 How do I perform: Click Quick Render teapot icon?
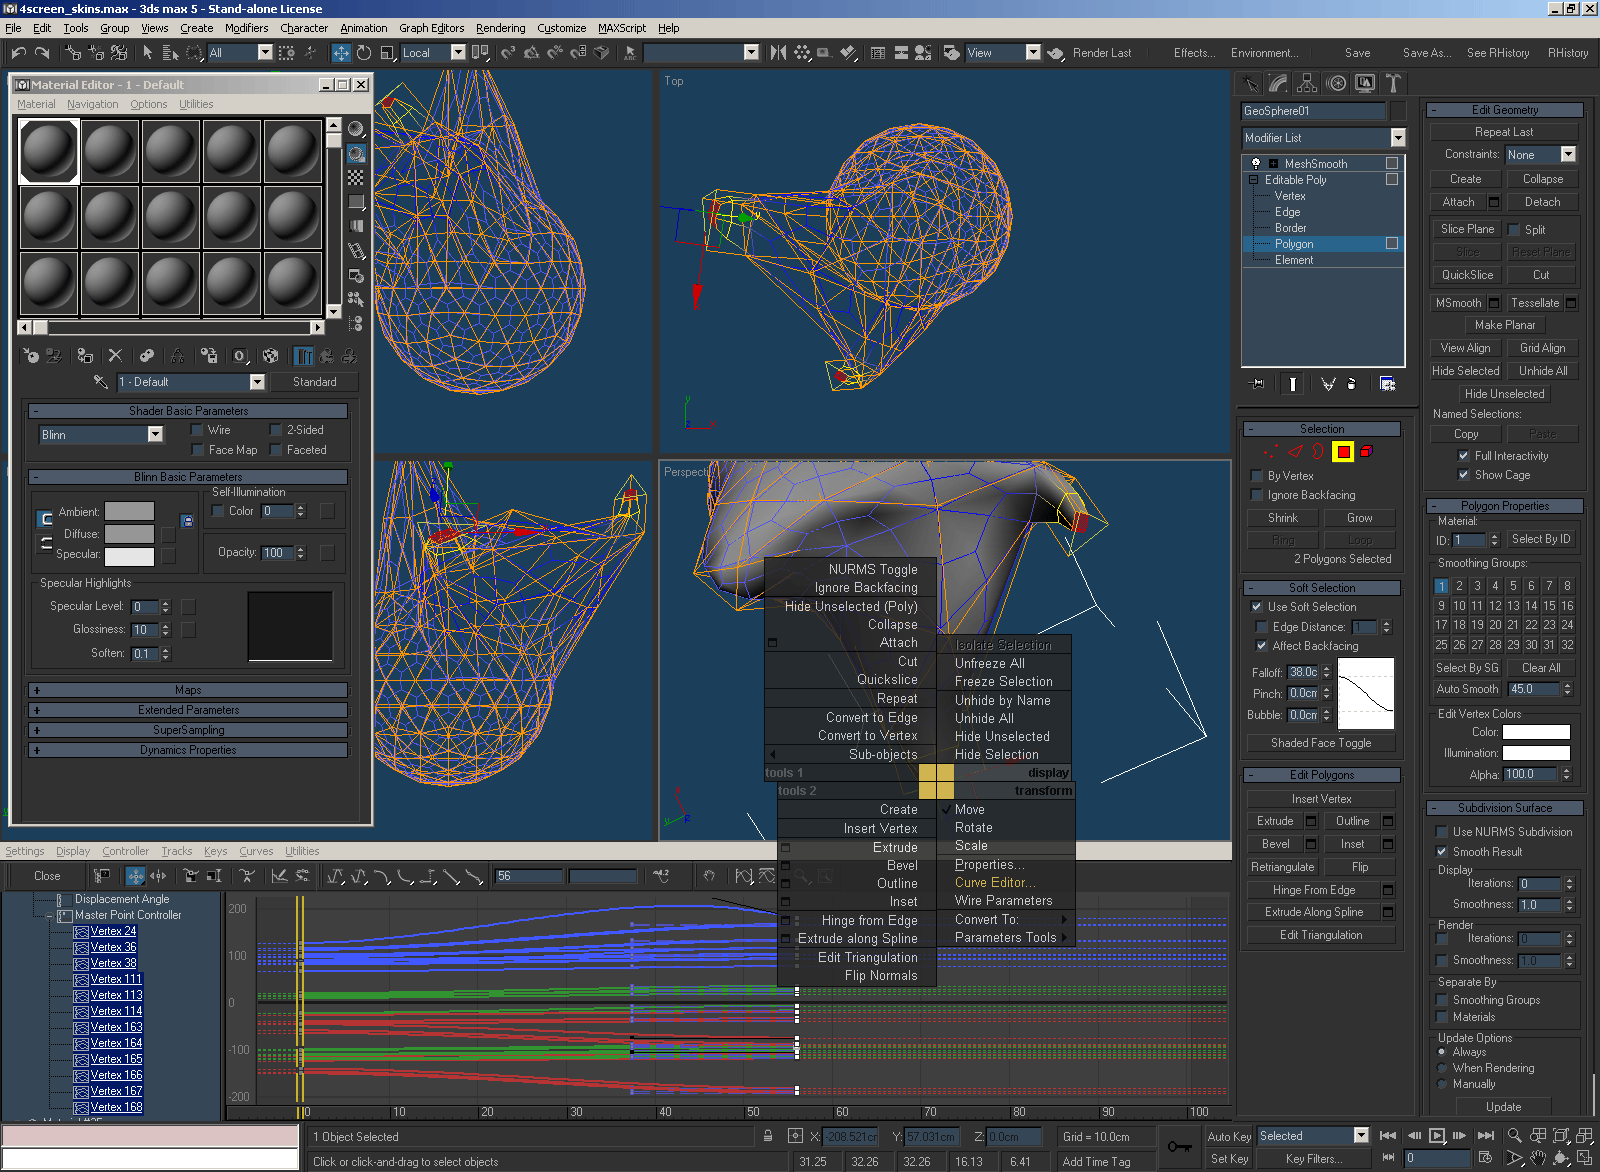(x=1056, y=52)
